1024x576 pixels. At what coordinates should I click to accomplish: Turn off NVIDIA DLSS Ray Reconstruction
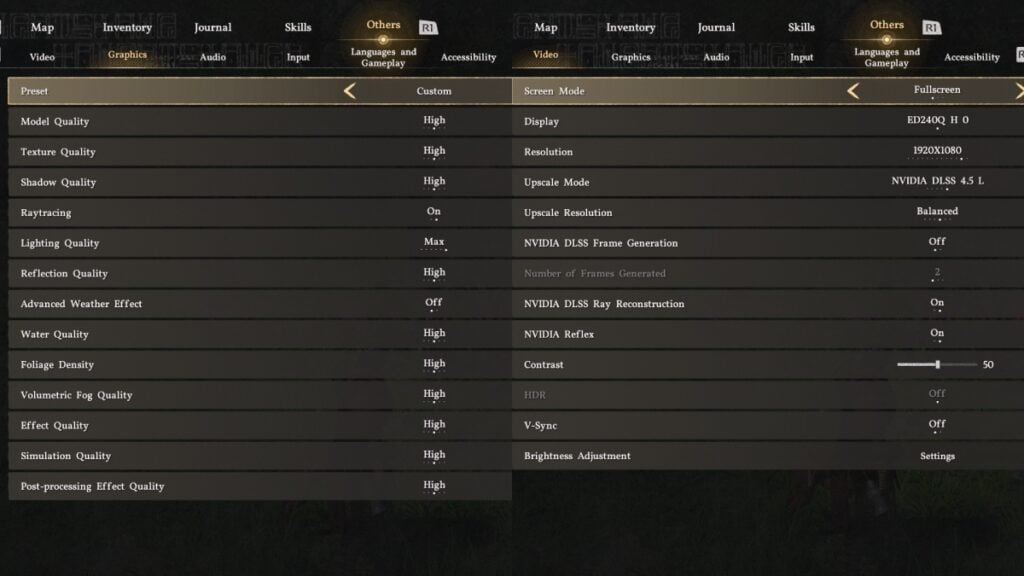click(936, 303)
